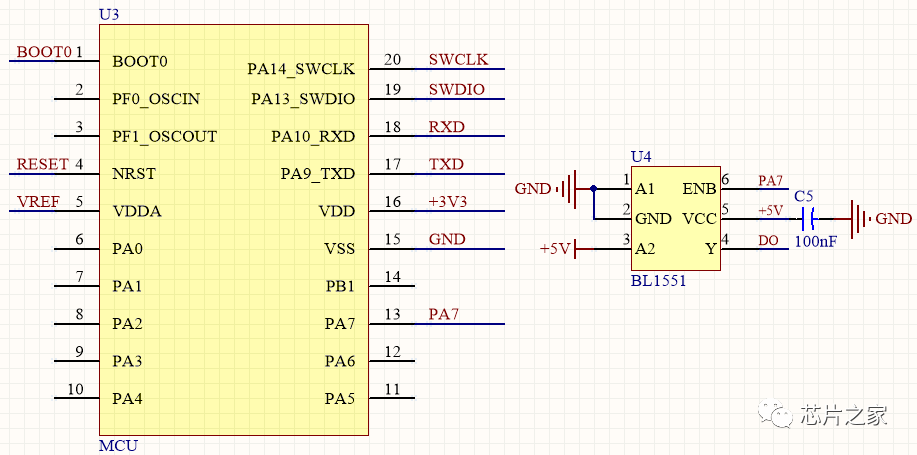Select the 100nF capacitor value text
Viewport: 917px width, 455px height.
(816, 243)
